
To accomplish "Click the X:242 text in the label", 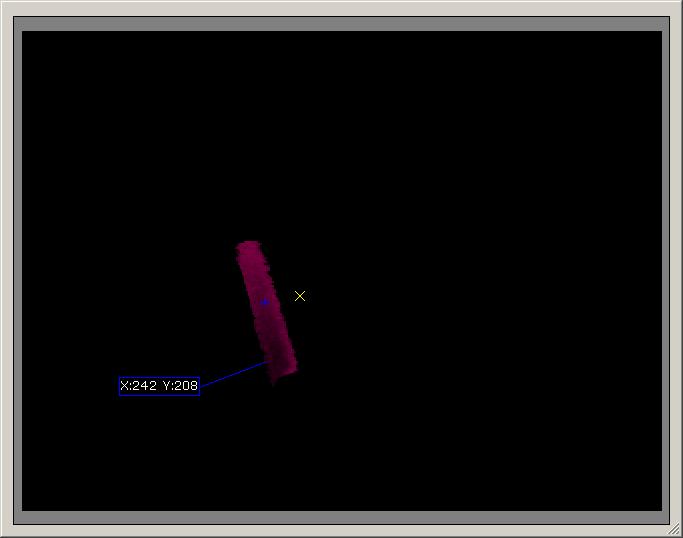I will pyautogui.click(x=139, y=386).
